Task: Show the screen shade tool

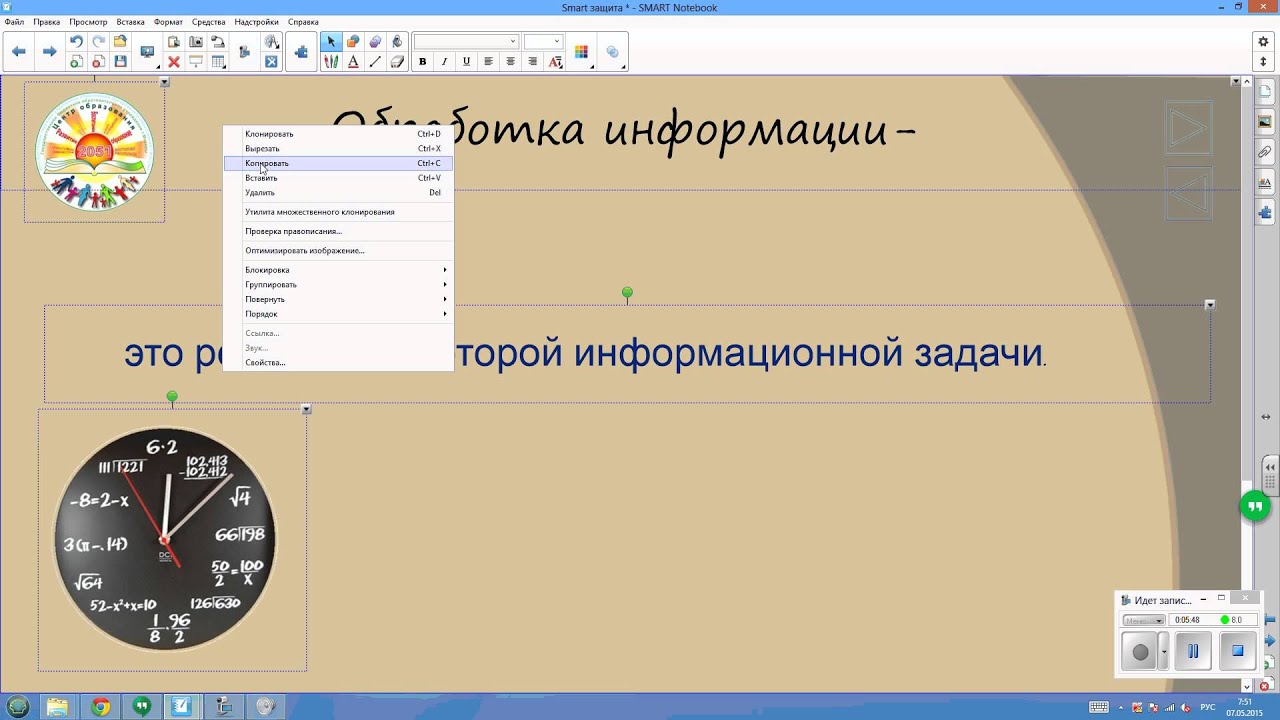Action: pyautogui.click(x=196, y=61)
